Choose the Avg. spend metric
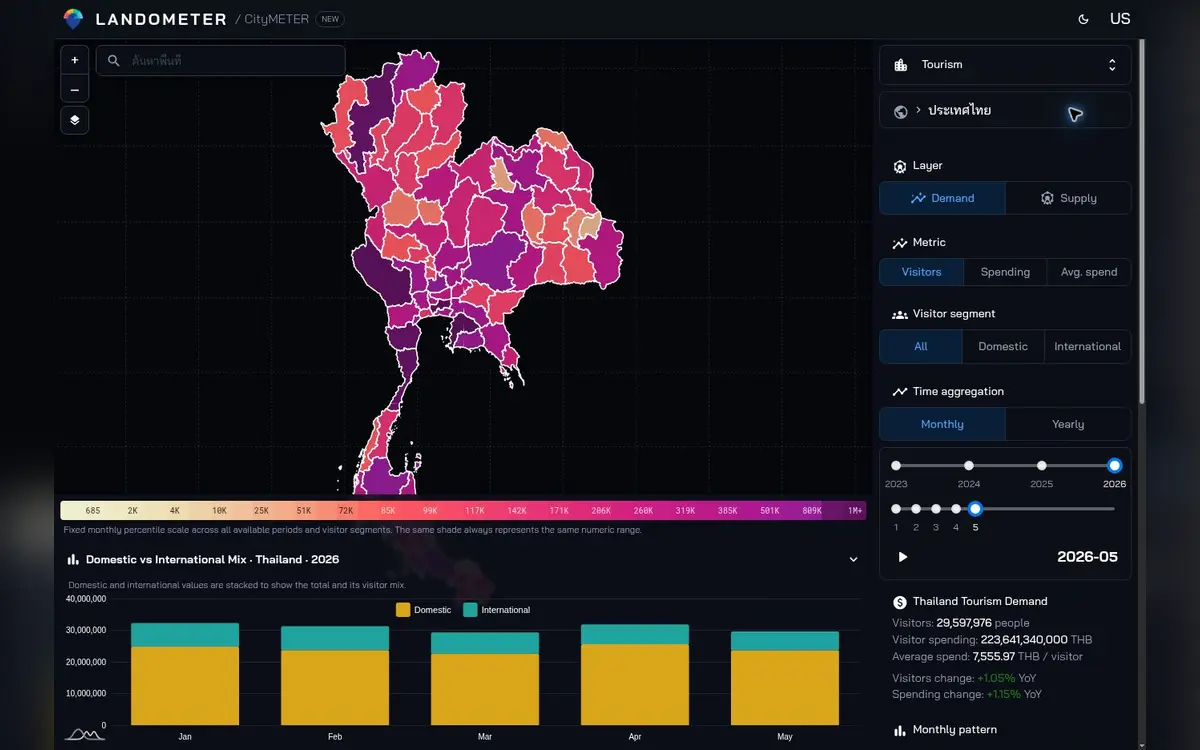This screenshot has height=750, width=1200. 1089,272
